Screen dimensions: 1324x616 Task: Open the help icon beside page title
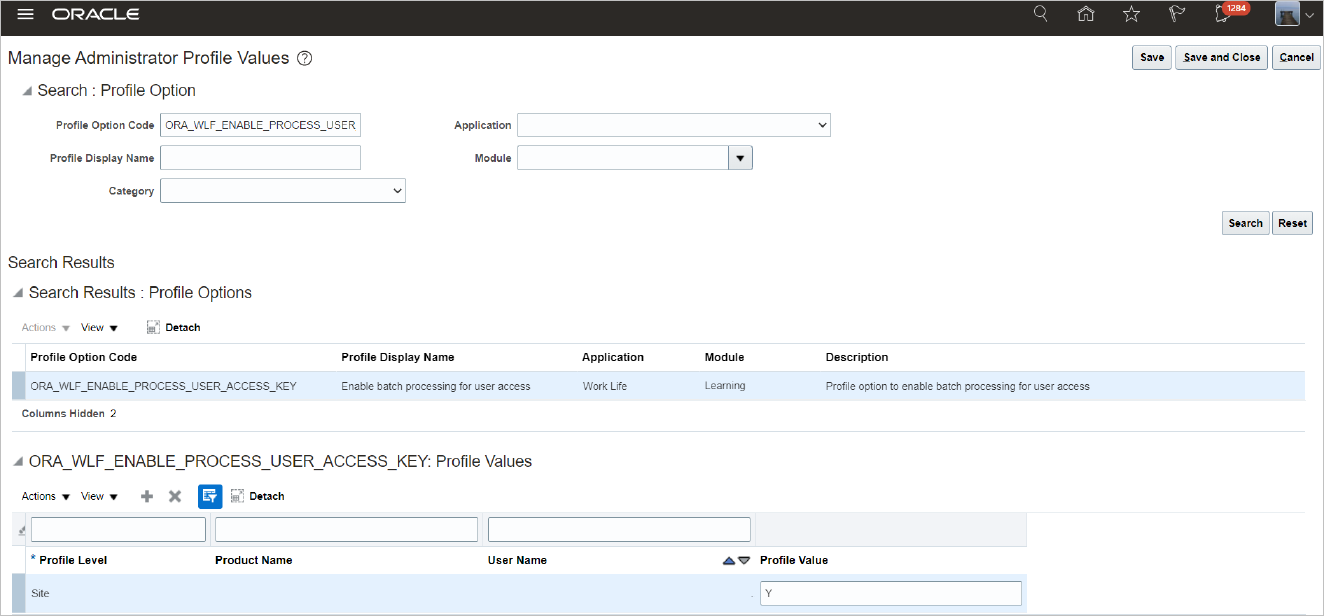point(305,58)
